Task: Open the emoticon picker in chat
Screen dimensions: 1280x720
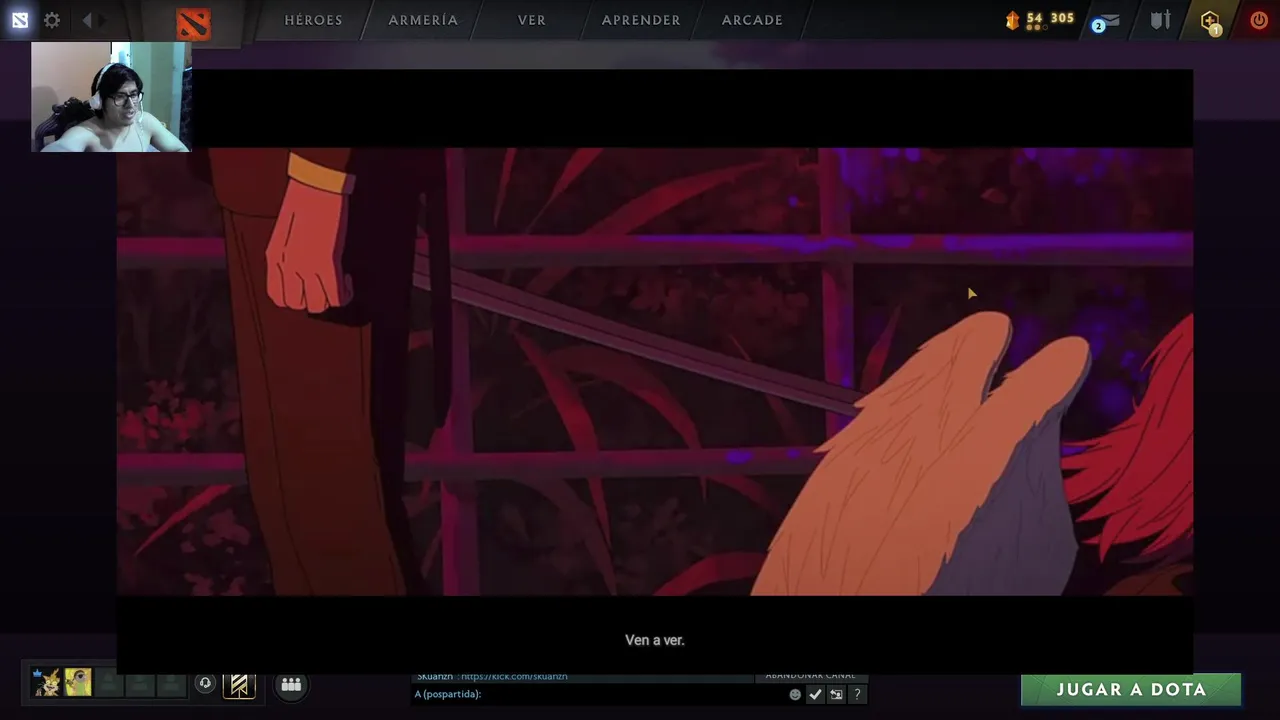Action: [795, 694]
